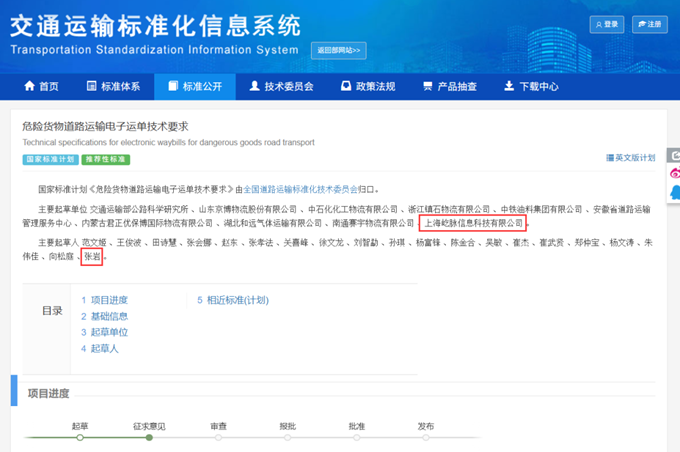Click the 技术委员会 person icon
Screen dimensions: 680x452
click(x=255, y=86)
